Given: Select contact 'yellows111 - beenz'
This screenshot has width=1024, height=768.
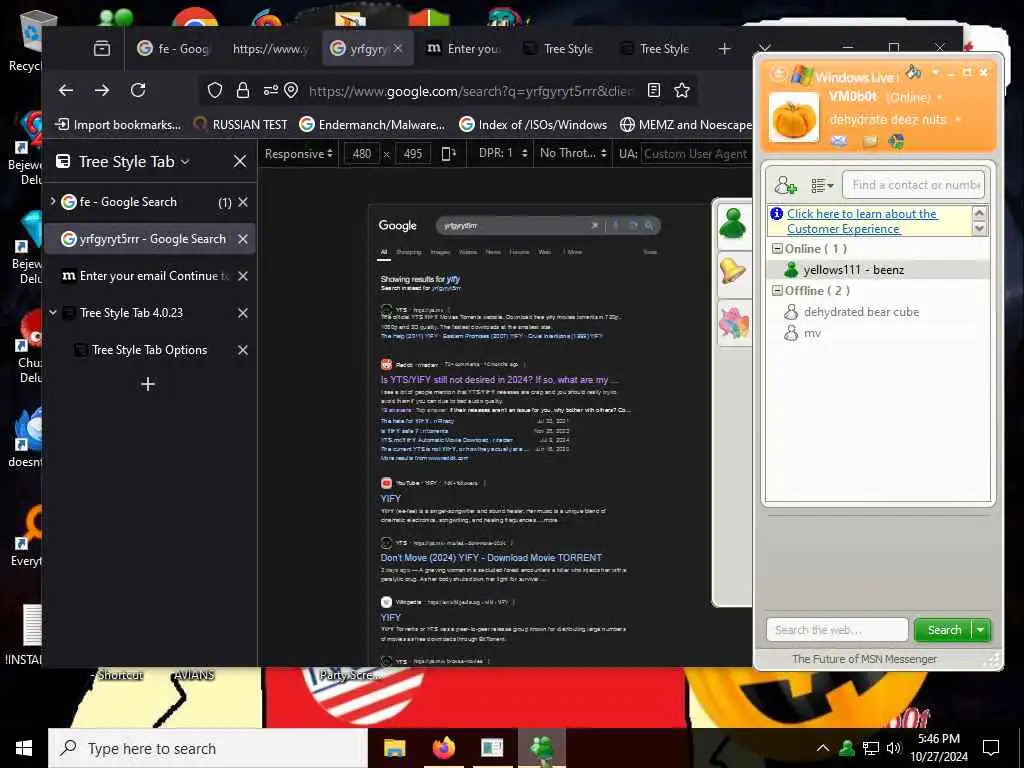Looking at the screenshot, I should click(x=877, y=270).
